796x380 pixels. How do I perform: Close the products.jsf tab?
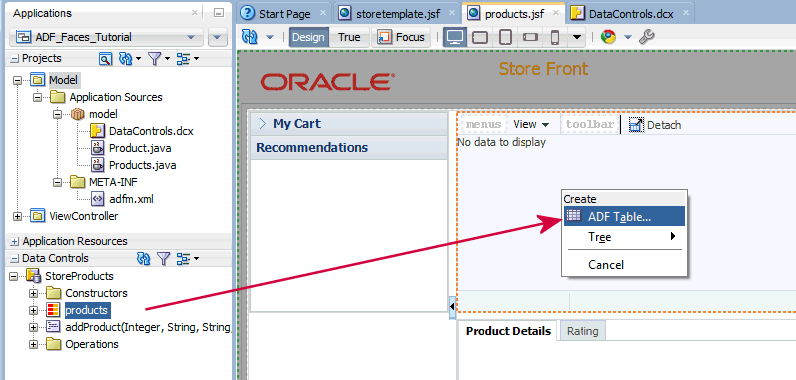click(x=557, y=13)
